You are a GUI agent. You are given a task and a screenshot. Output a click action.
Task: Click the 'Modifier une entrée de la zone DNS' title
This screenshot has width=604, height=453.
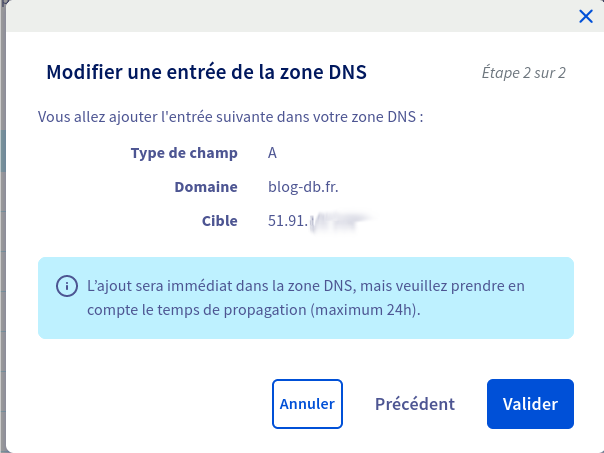point(207,72)
